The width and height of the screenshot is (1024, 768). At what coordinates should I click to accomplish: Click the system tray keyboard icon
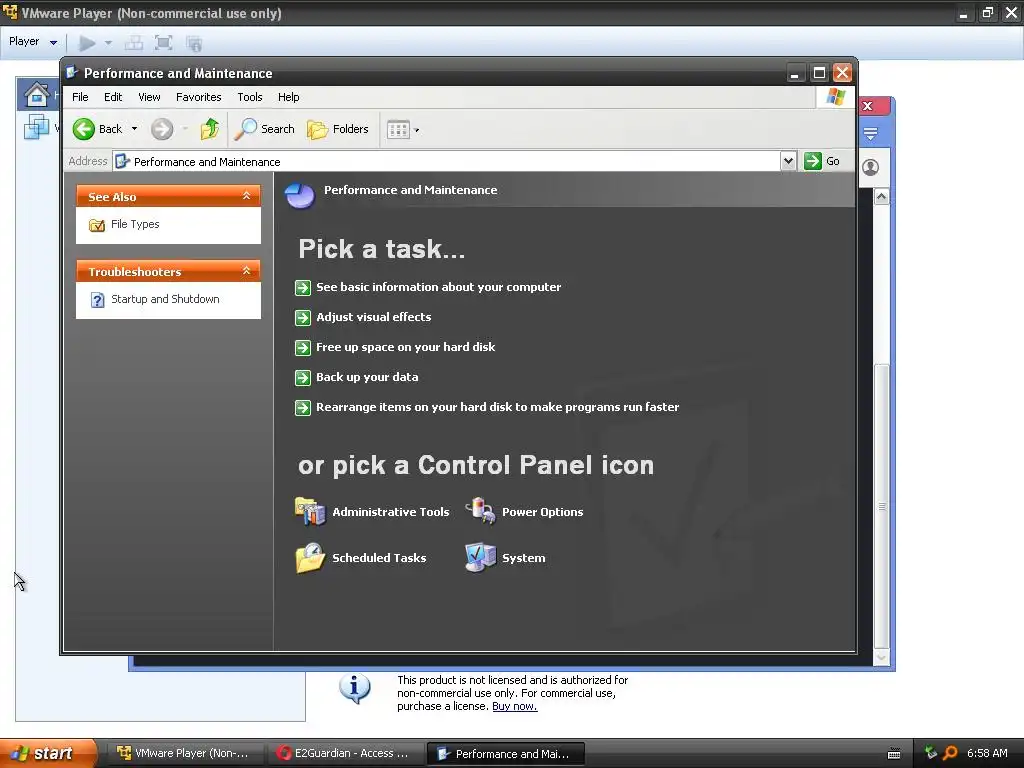894,754
